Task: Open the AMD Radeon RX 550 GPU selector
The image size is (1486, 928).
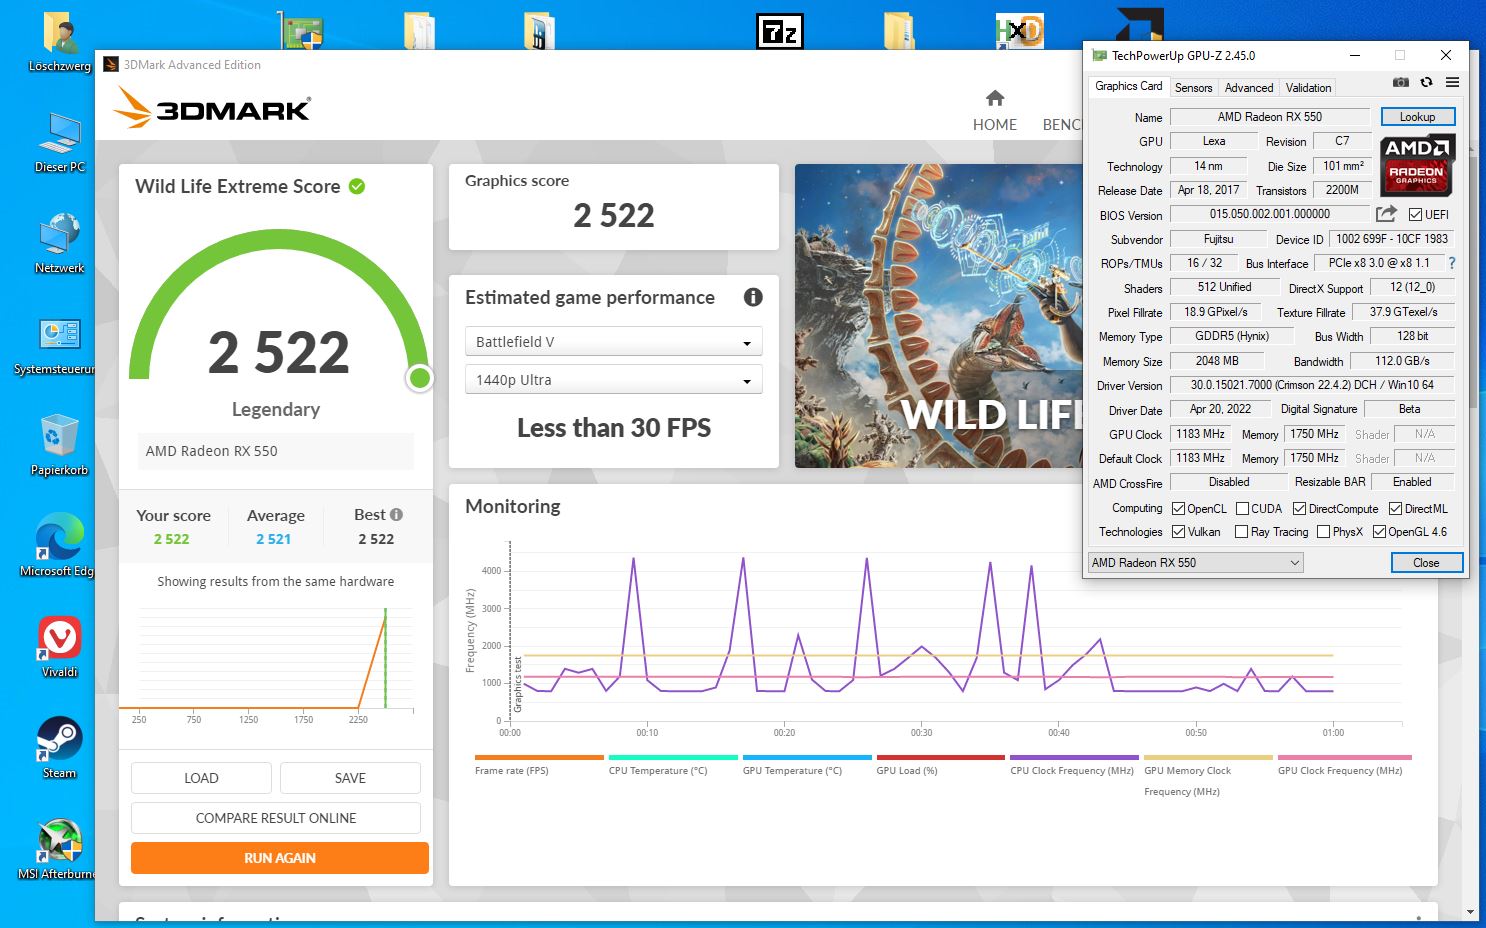Action: coord(1195,563)
